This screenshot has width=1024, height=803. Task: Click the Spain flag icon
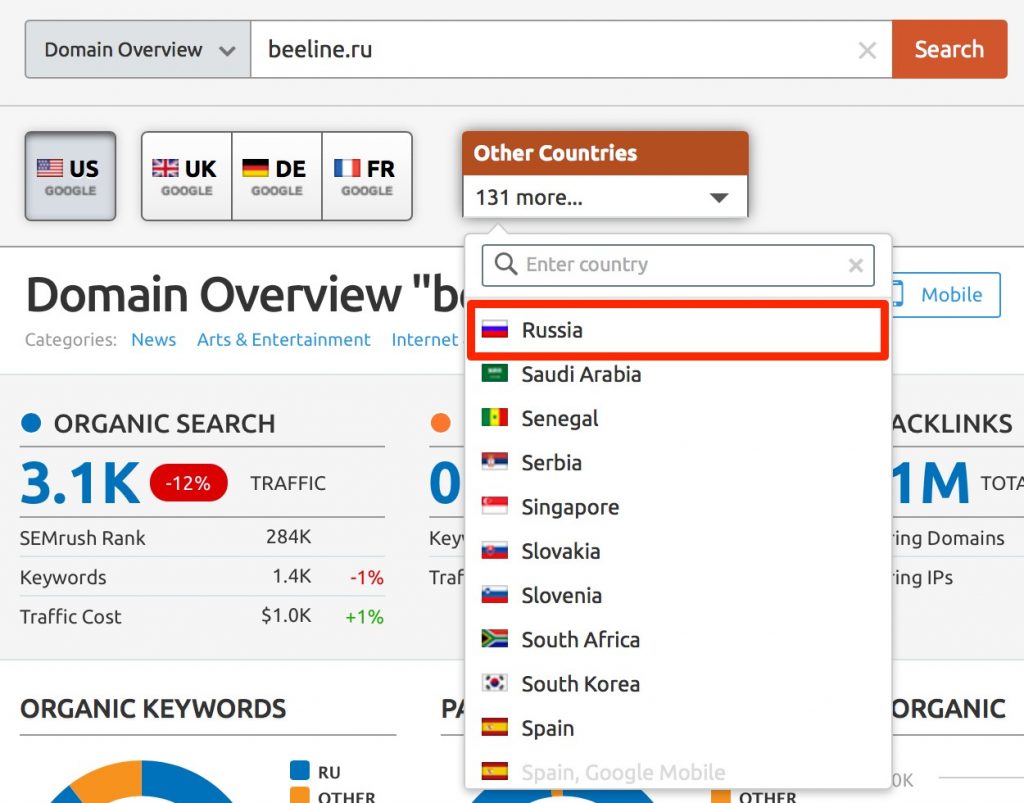click(494, 727)
